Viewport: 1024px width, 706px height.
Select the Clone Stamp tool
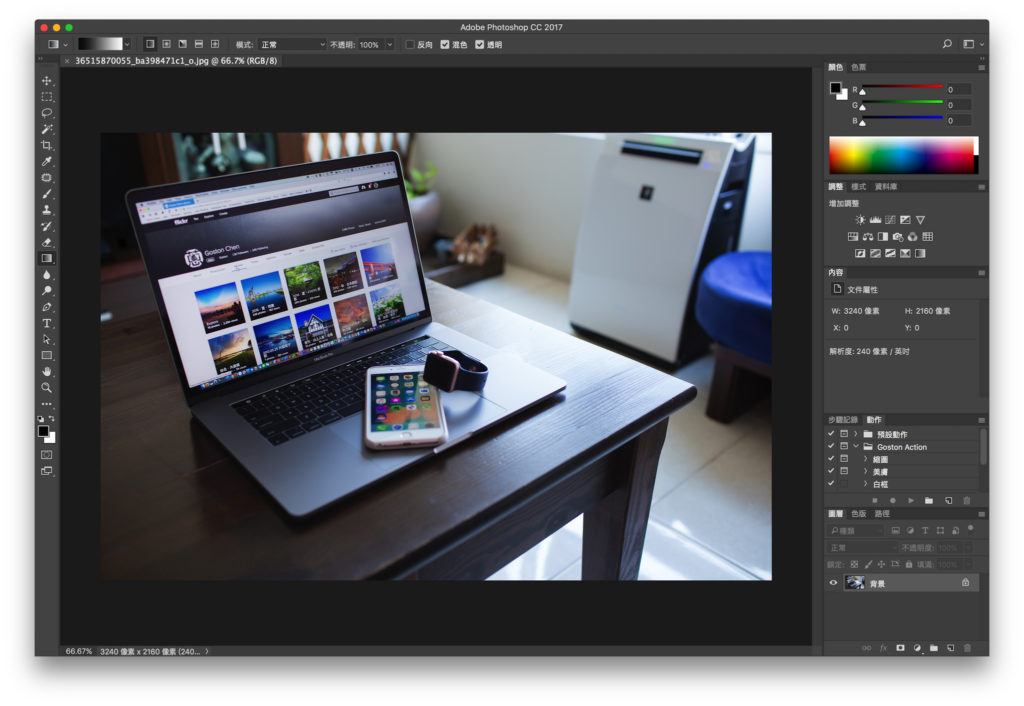(x=46, y=210)
